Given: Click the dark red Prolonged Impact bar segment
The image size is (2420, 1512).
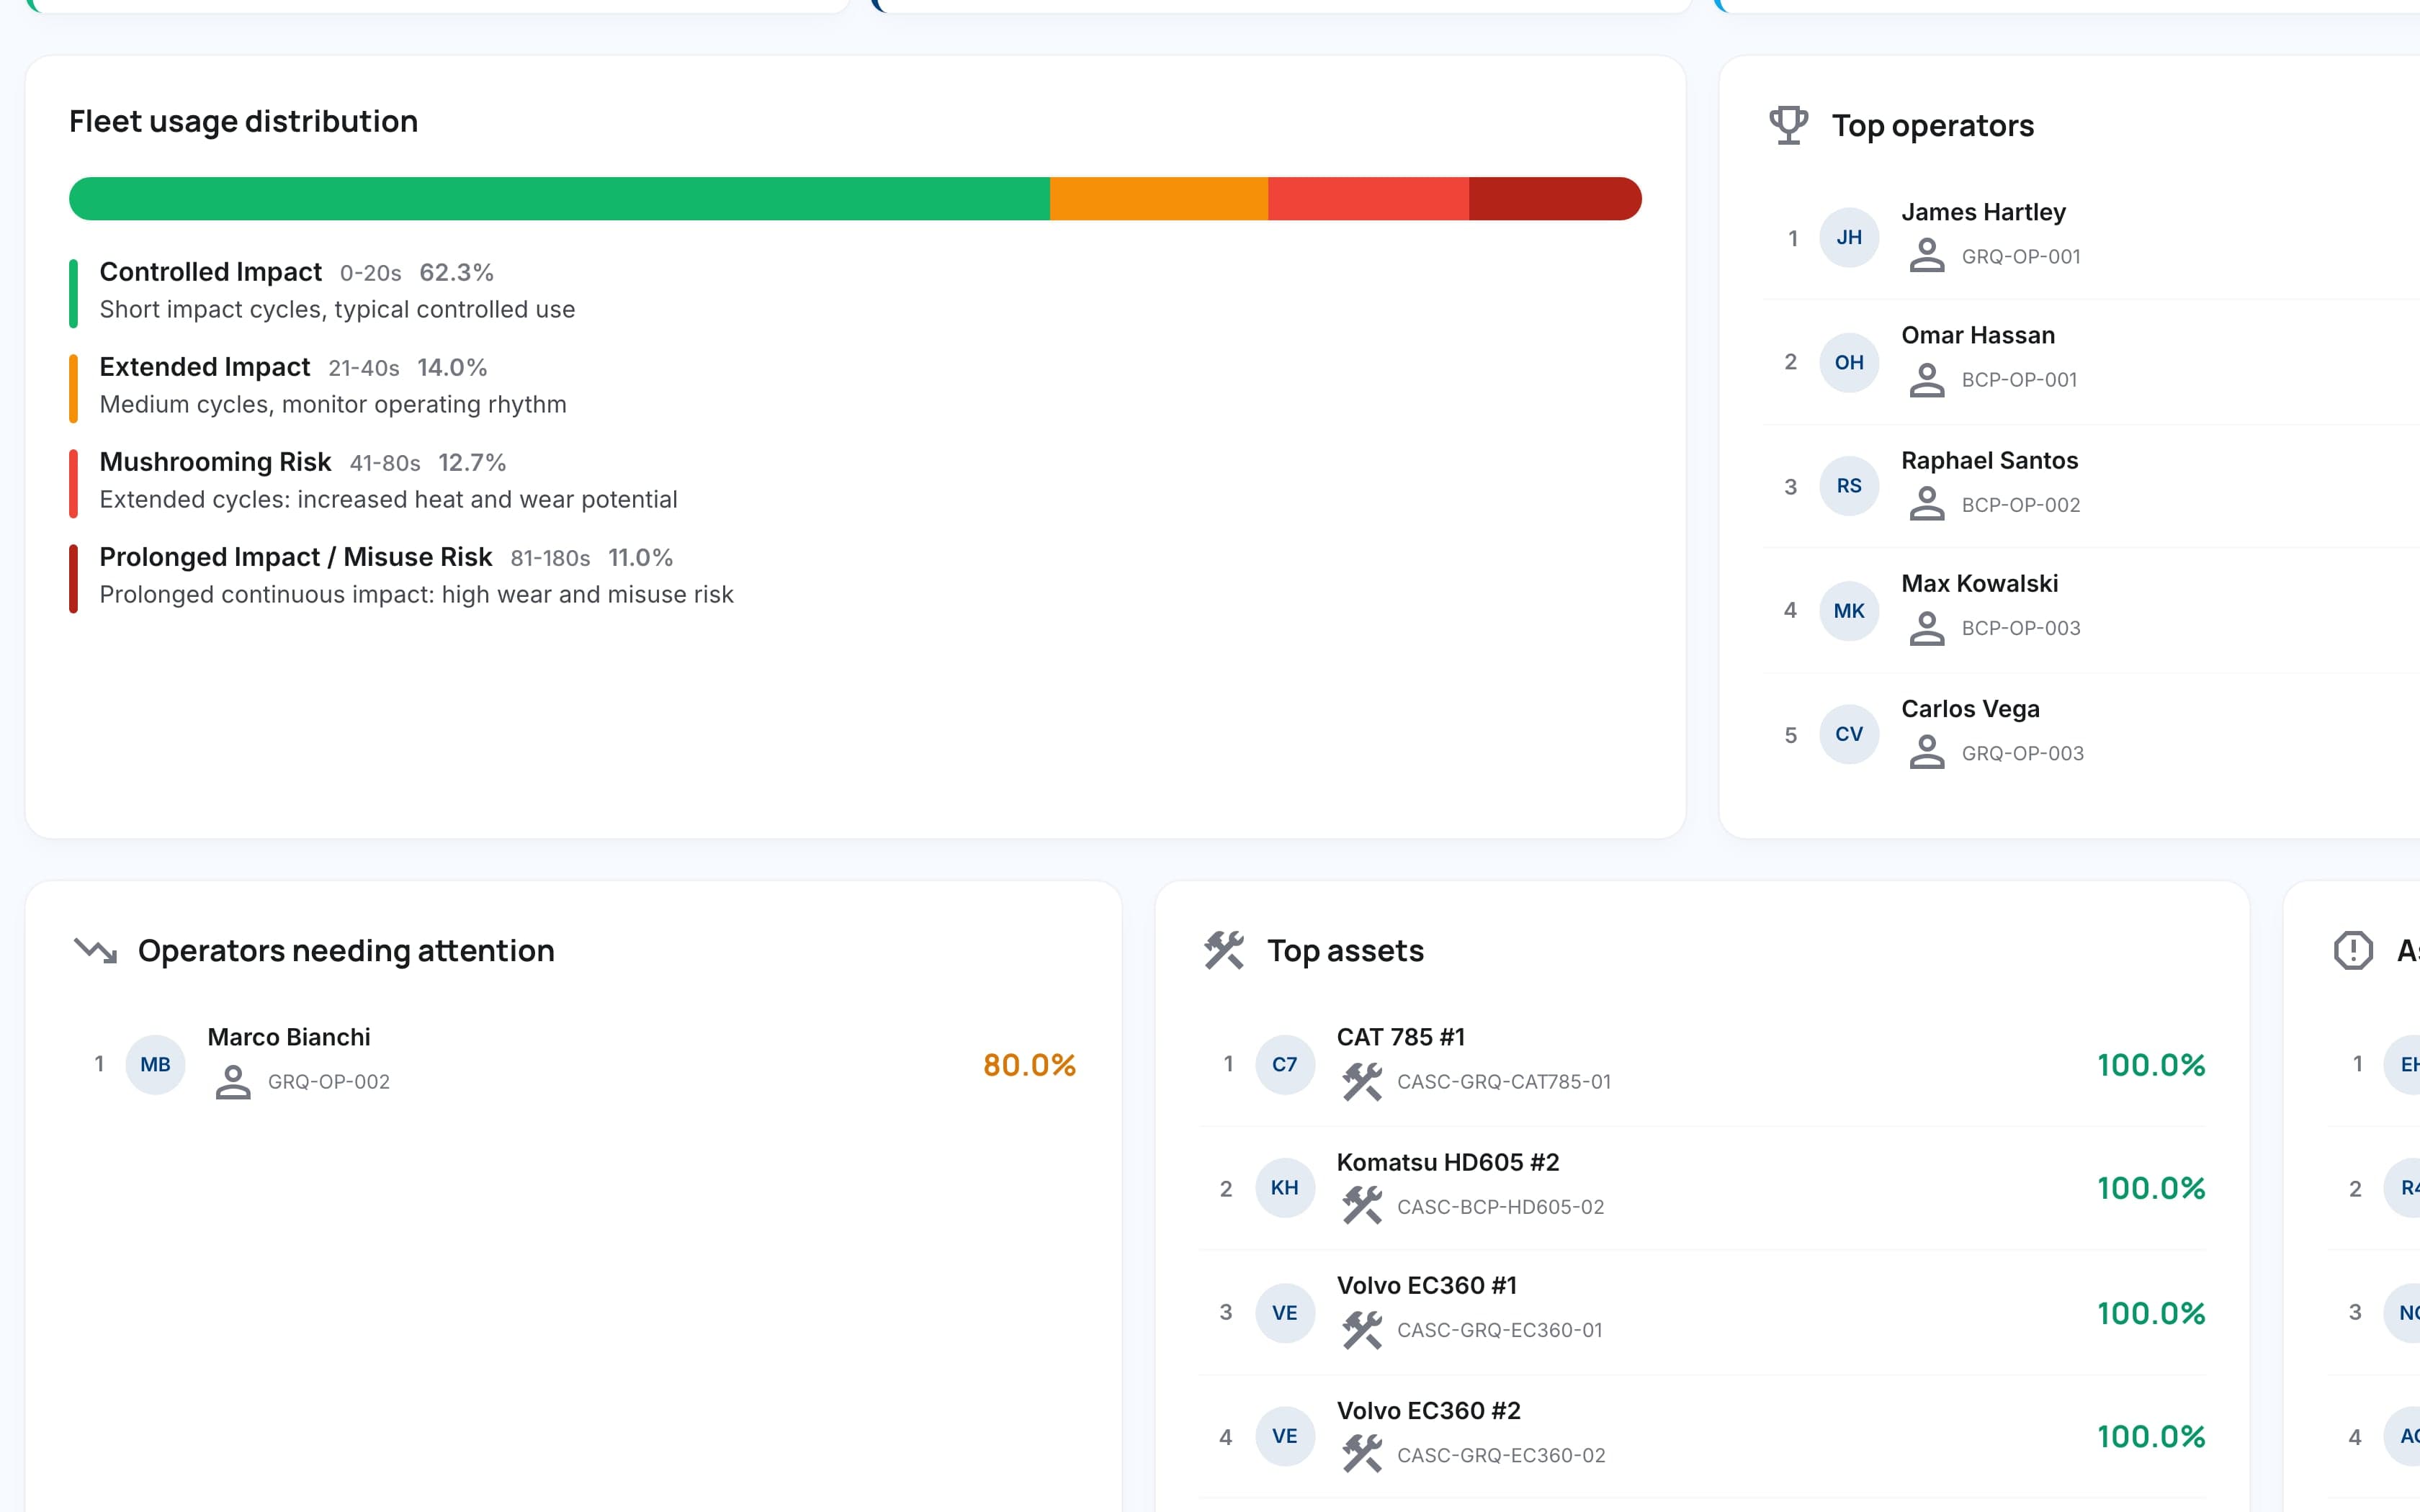Looking at the screenshot, I should [1555, 198].
